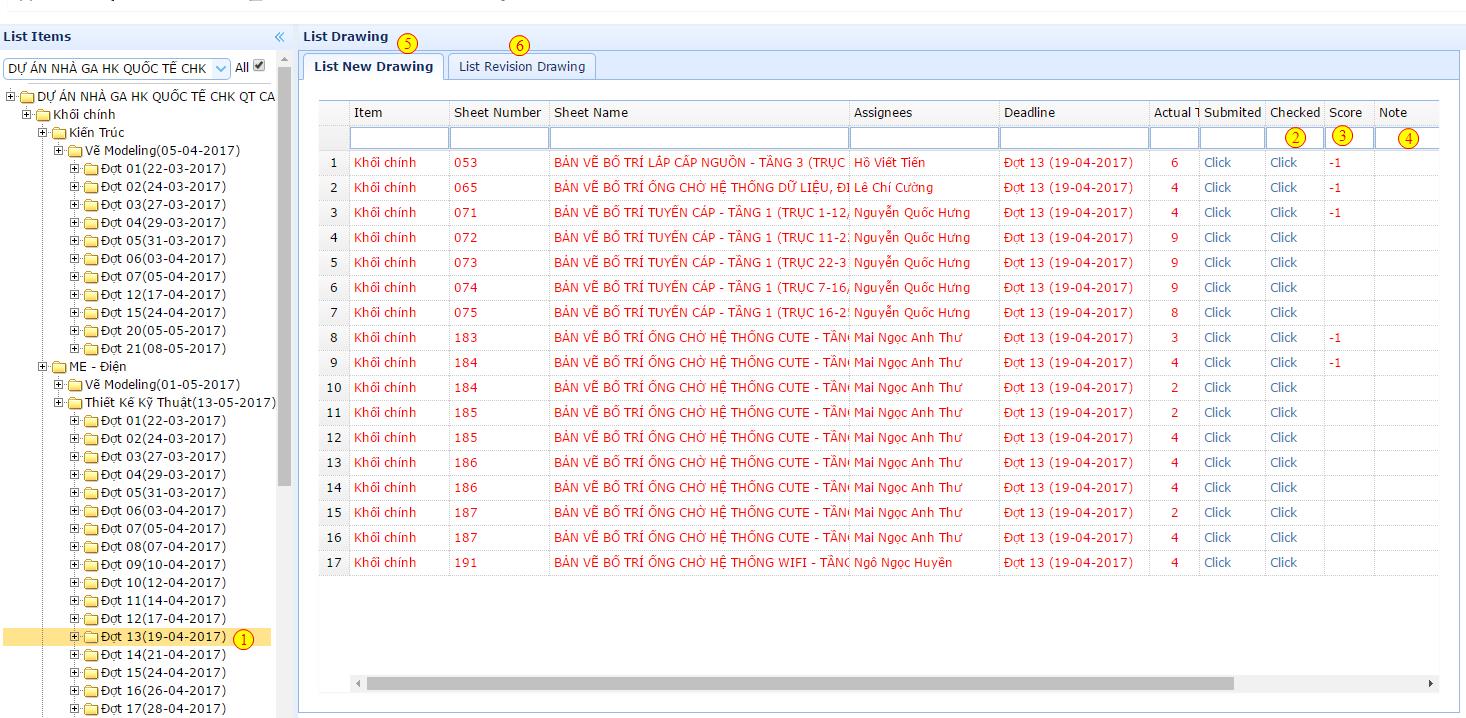Screen dimensions: 1466x718
Task: Click right arrow of grid horizontal scrollbar
Action: (1431, 684)
